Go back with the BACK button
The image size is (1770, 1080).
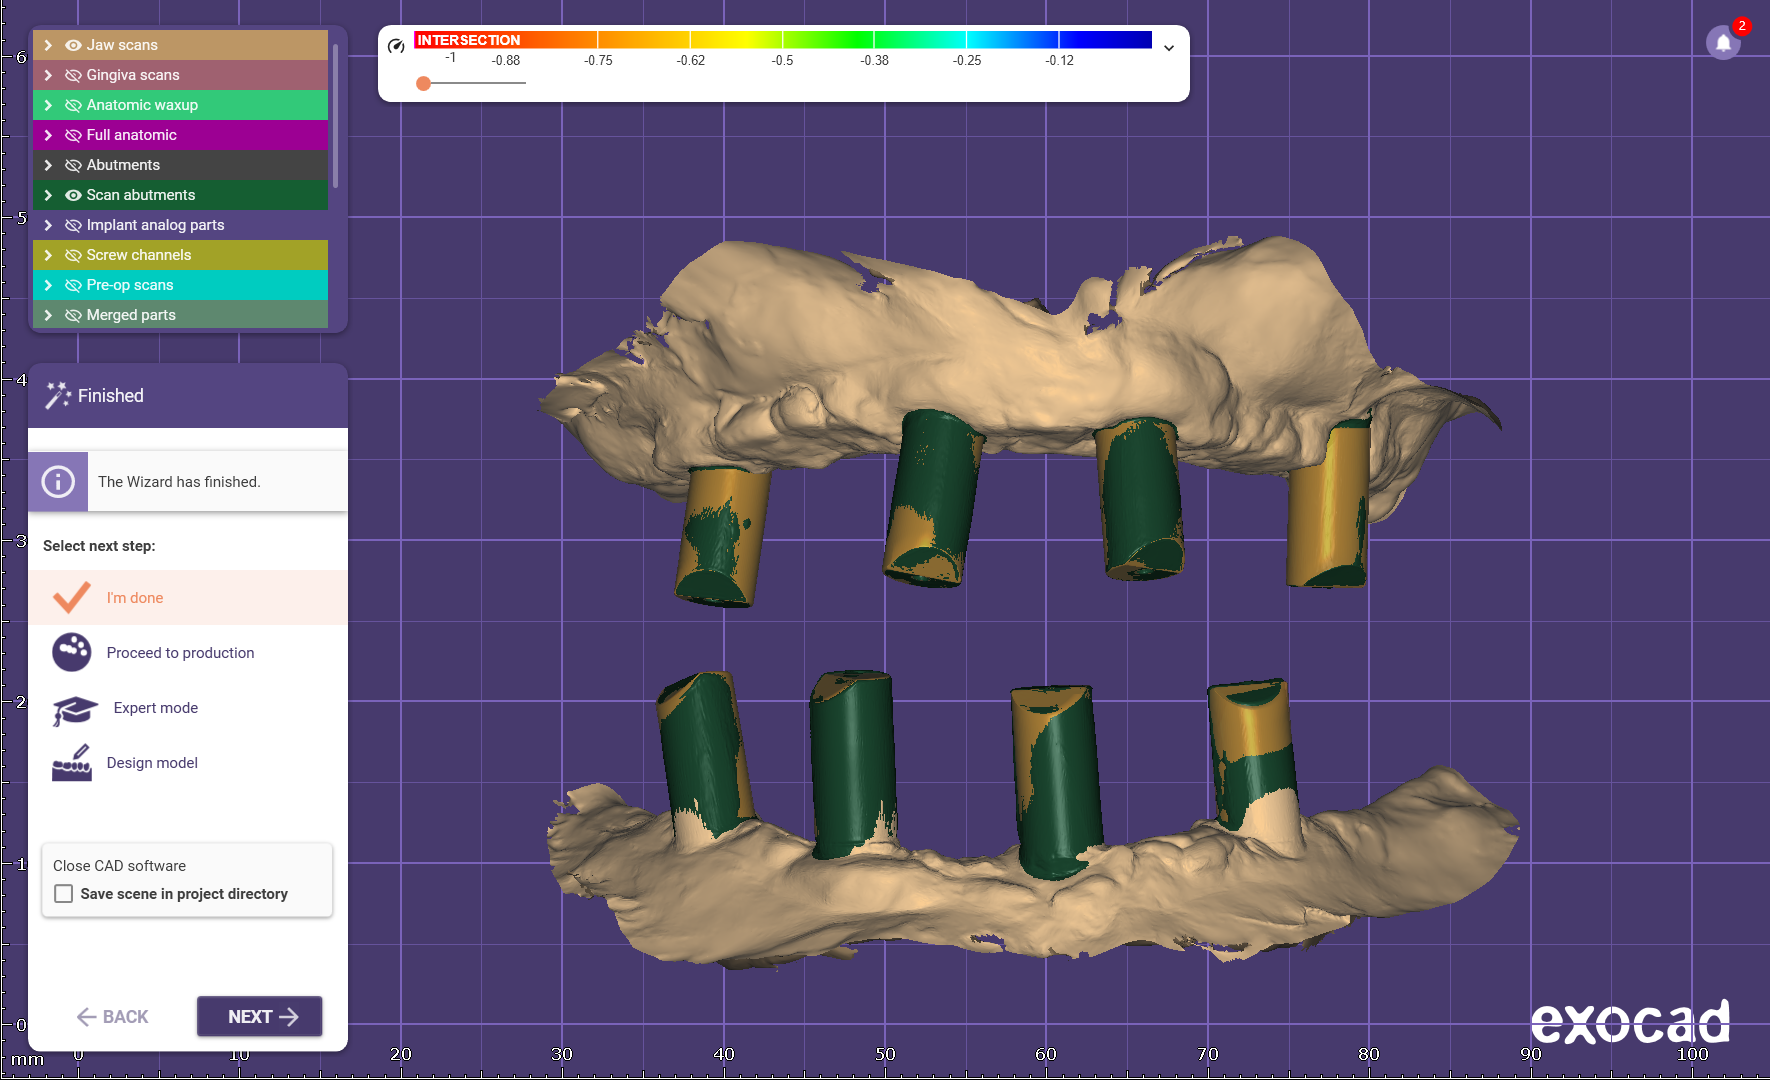[x=112, y=1017]
